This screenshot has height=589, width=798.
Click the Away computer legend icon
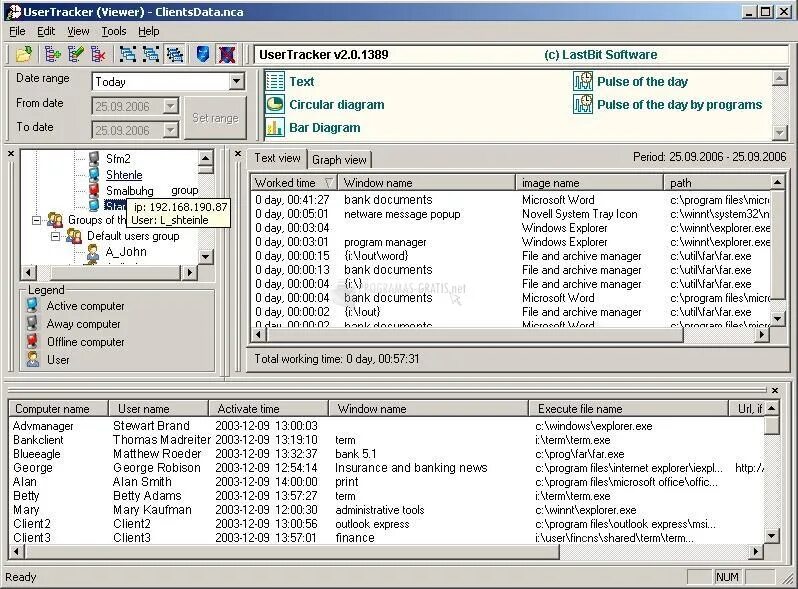[x=33, y=323]
